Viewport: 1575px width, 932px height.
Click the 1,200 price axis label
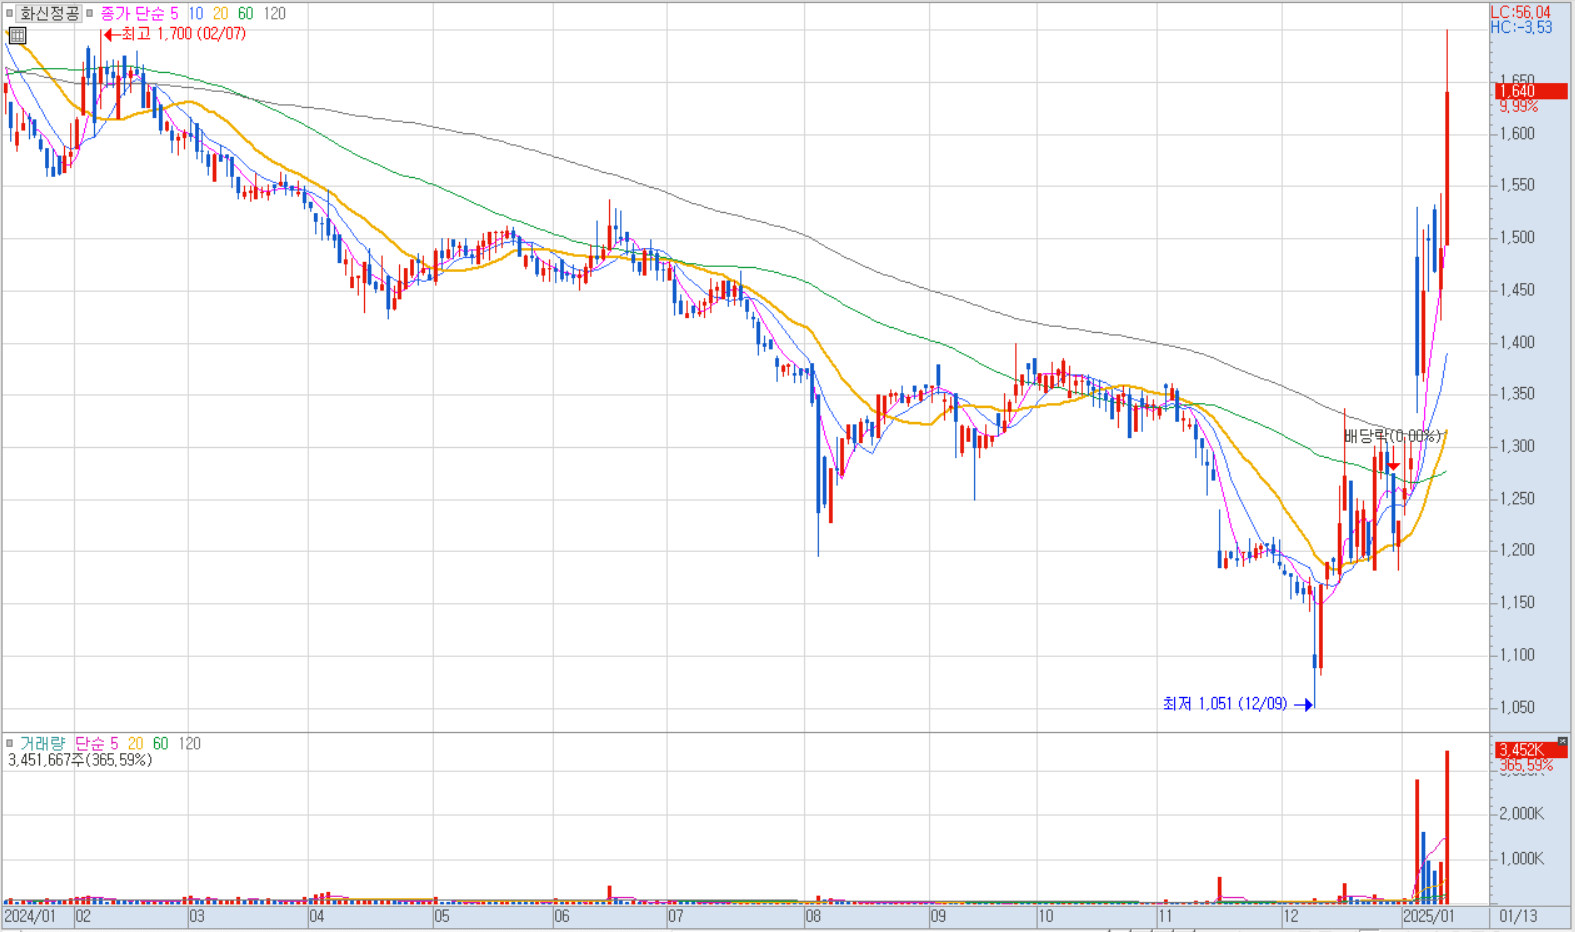pyautogui.click(x=1516, y=550)
